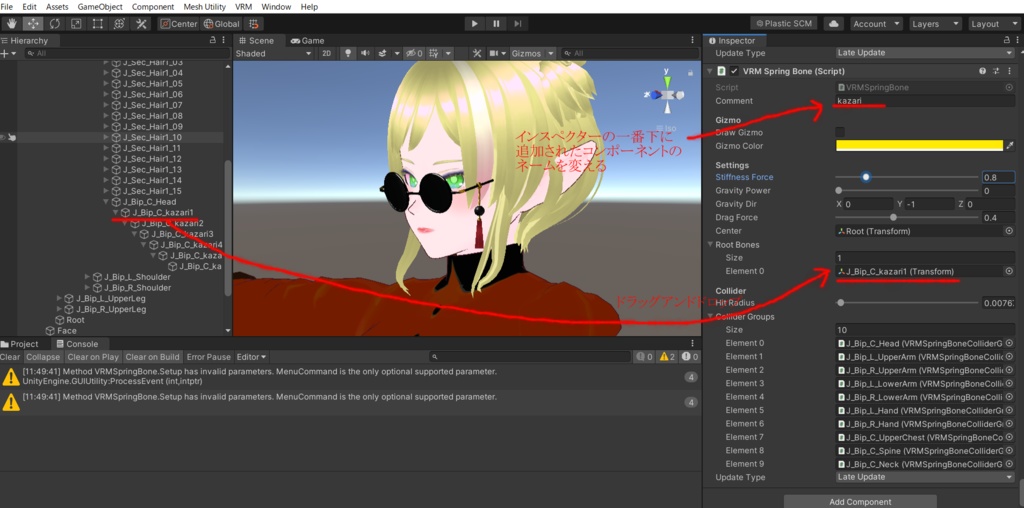The height and width of the screenshot is (508, 1024).
Task: Open VRM Spring Bone preset settings icon
Action: 996,71
